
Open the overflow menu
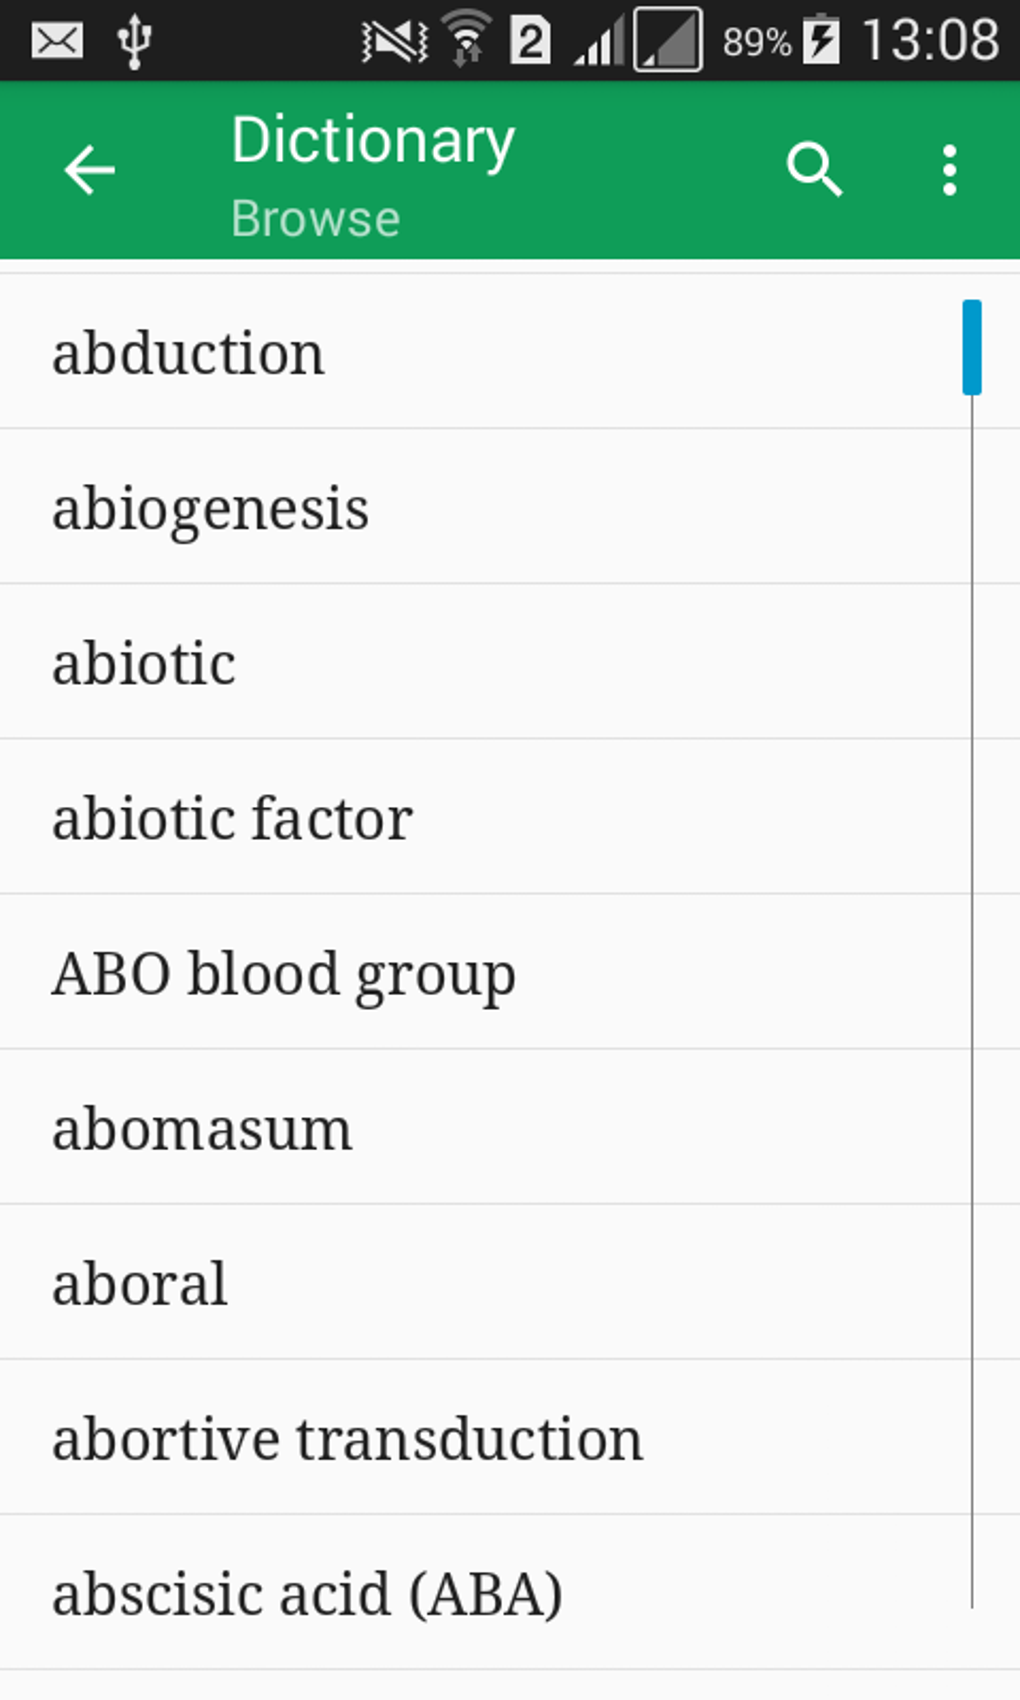947,170
